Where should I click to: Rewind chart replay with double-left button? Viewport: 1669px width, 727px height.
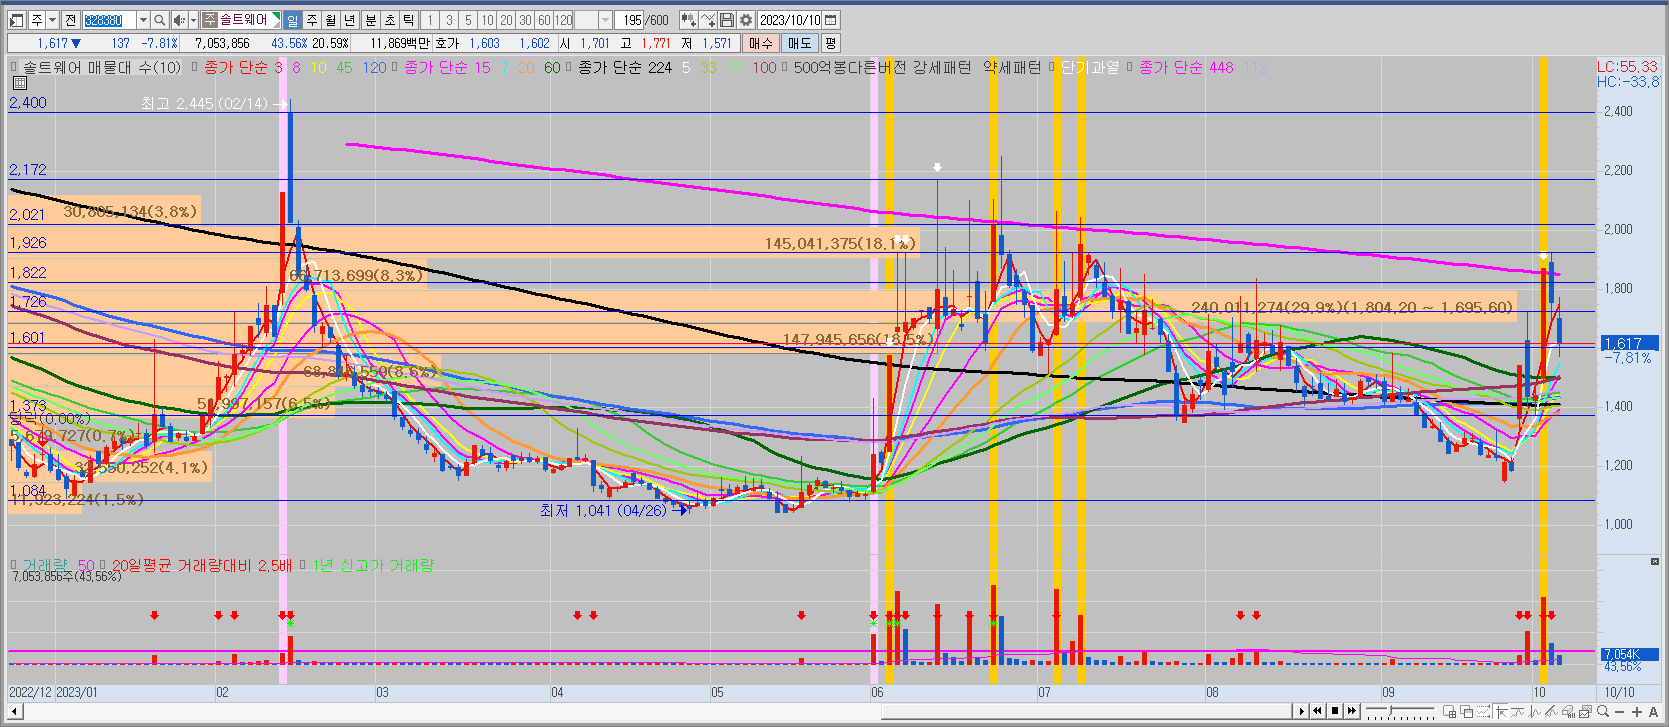[x=1317, y=711]
